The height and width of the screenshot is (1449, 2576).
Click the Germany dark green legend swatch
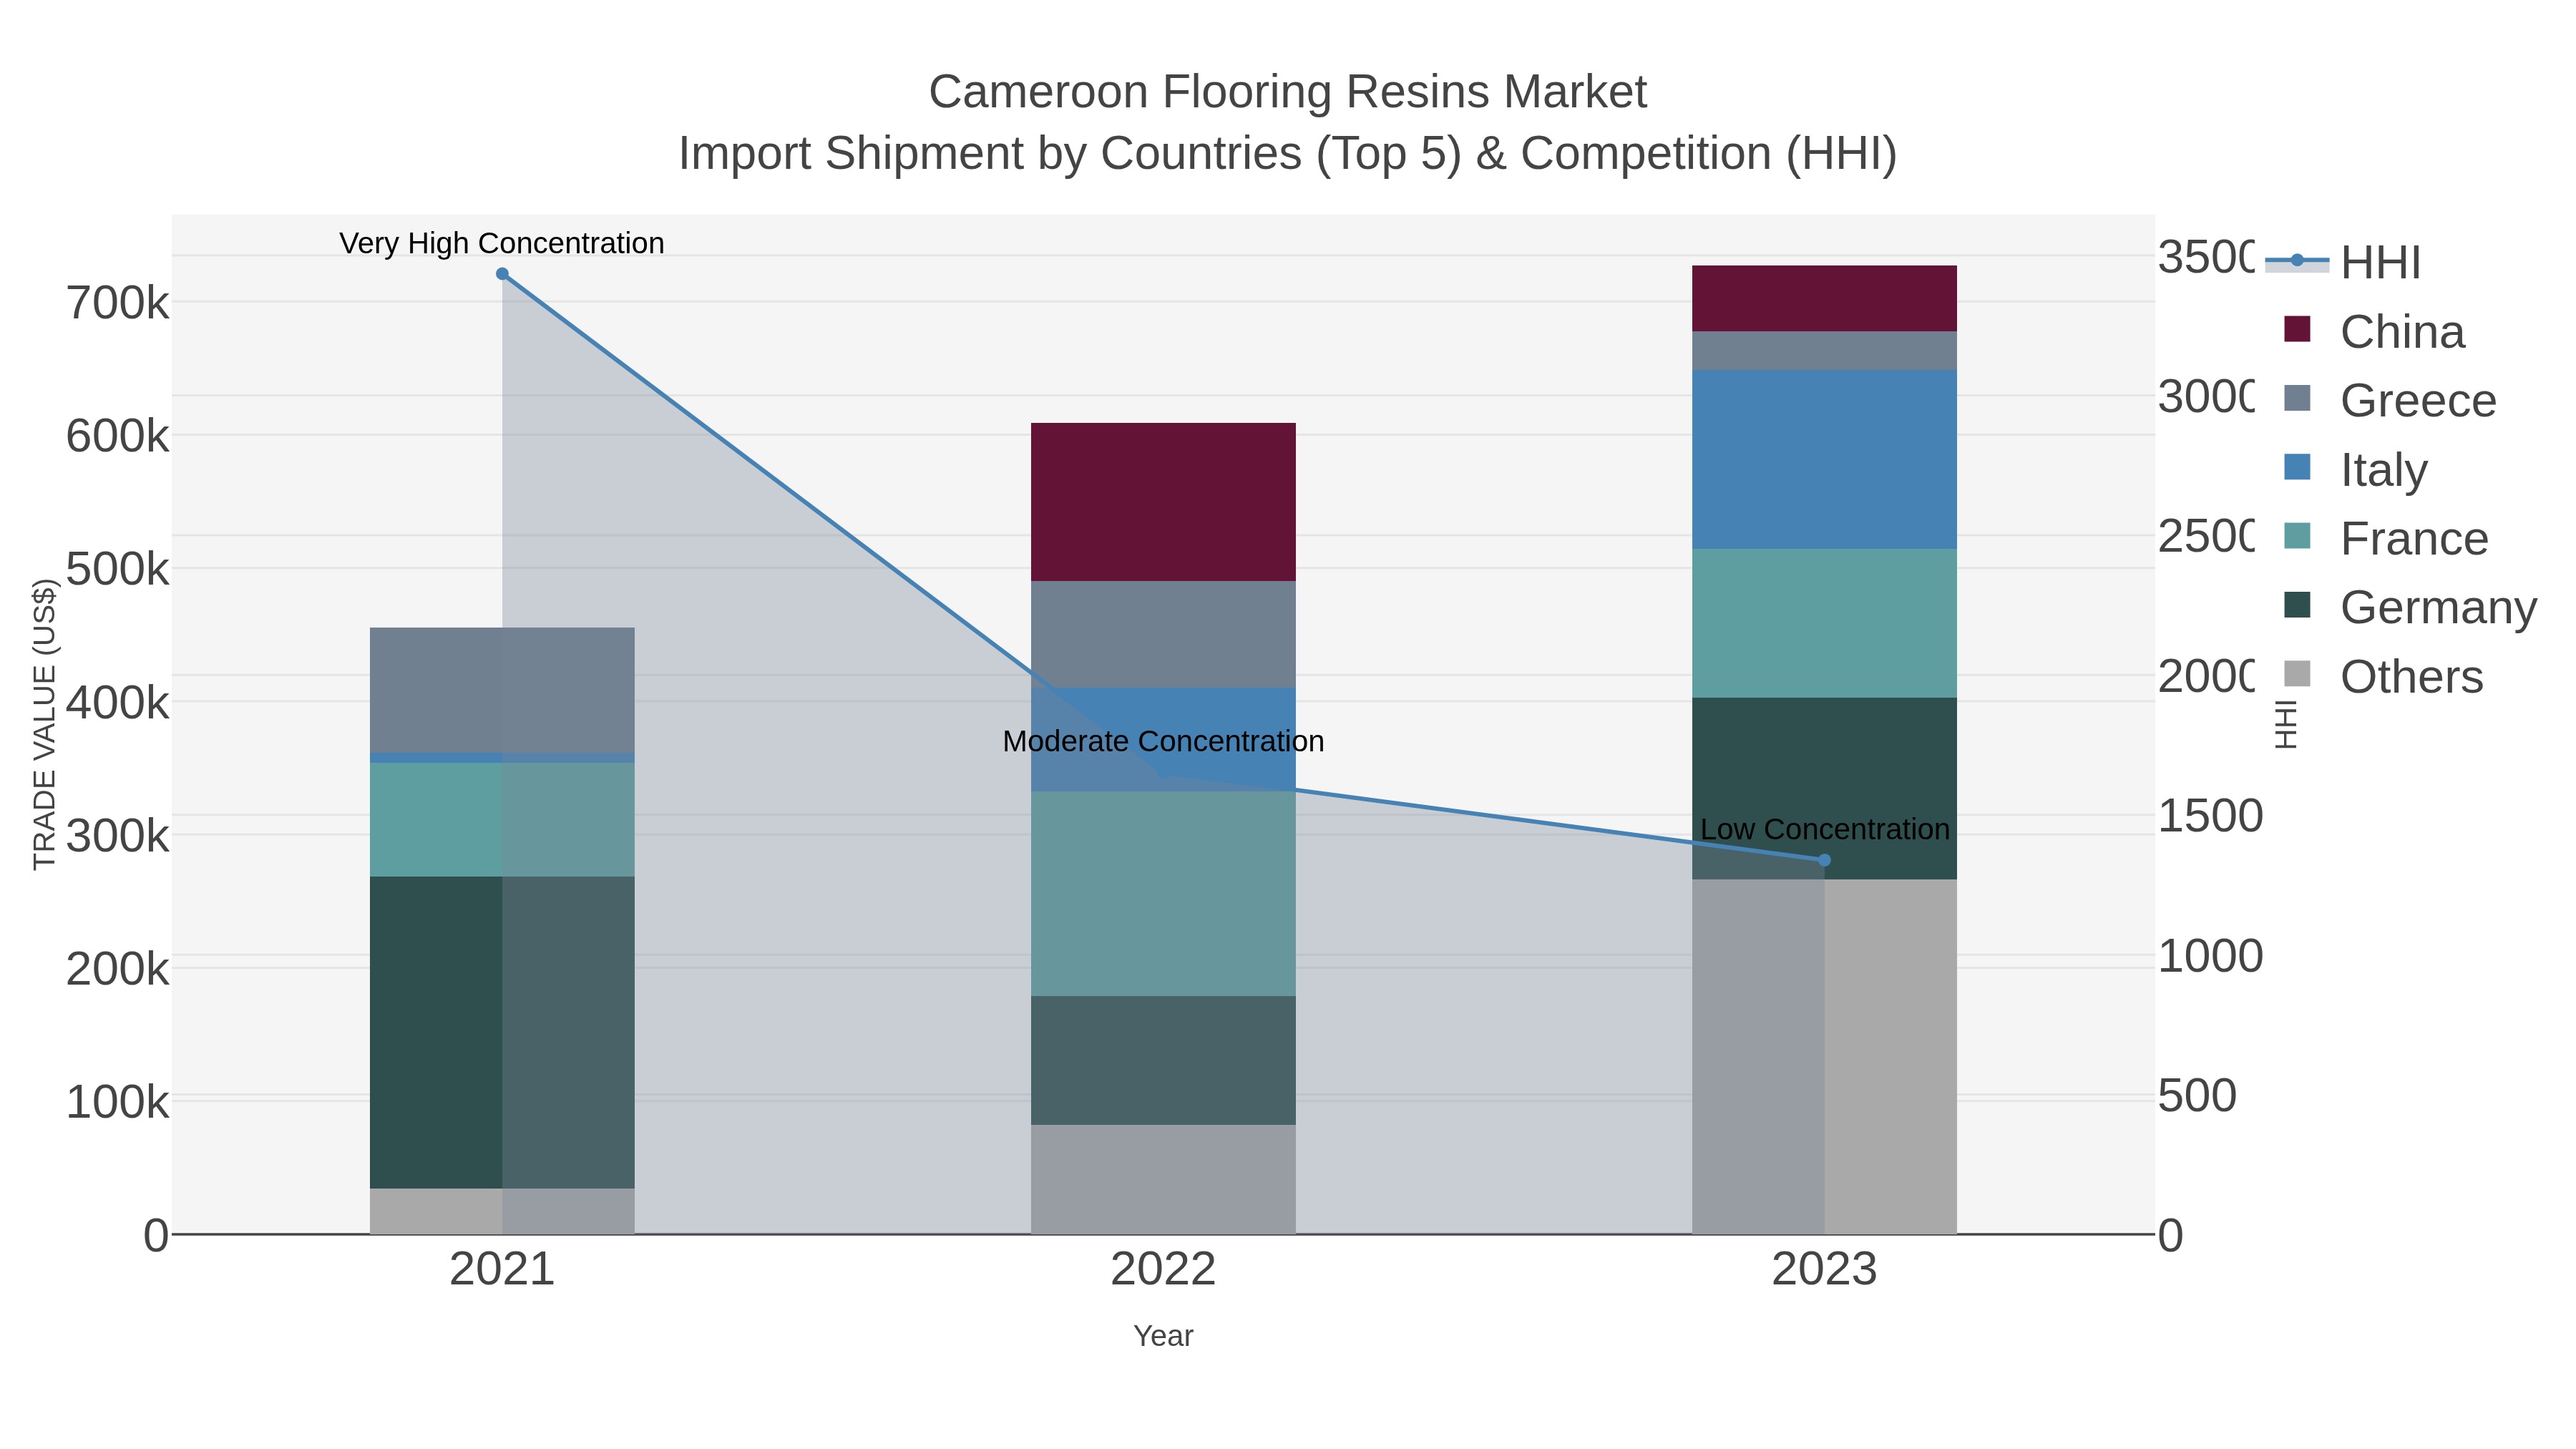[x=2297, y=605]
